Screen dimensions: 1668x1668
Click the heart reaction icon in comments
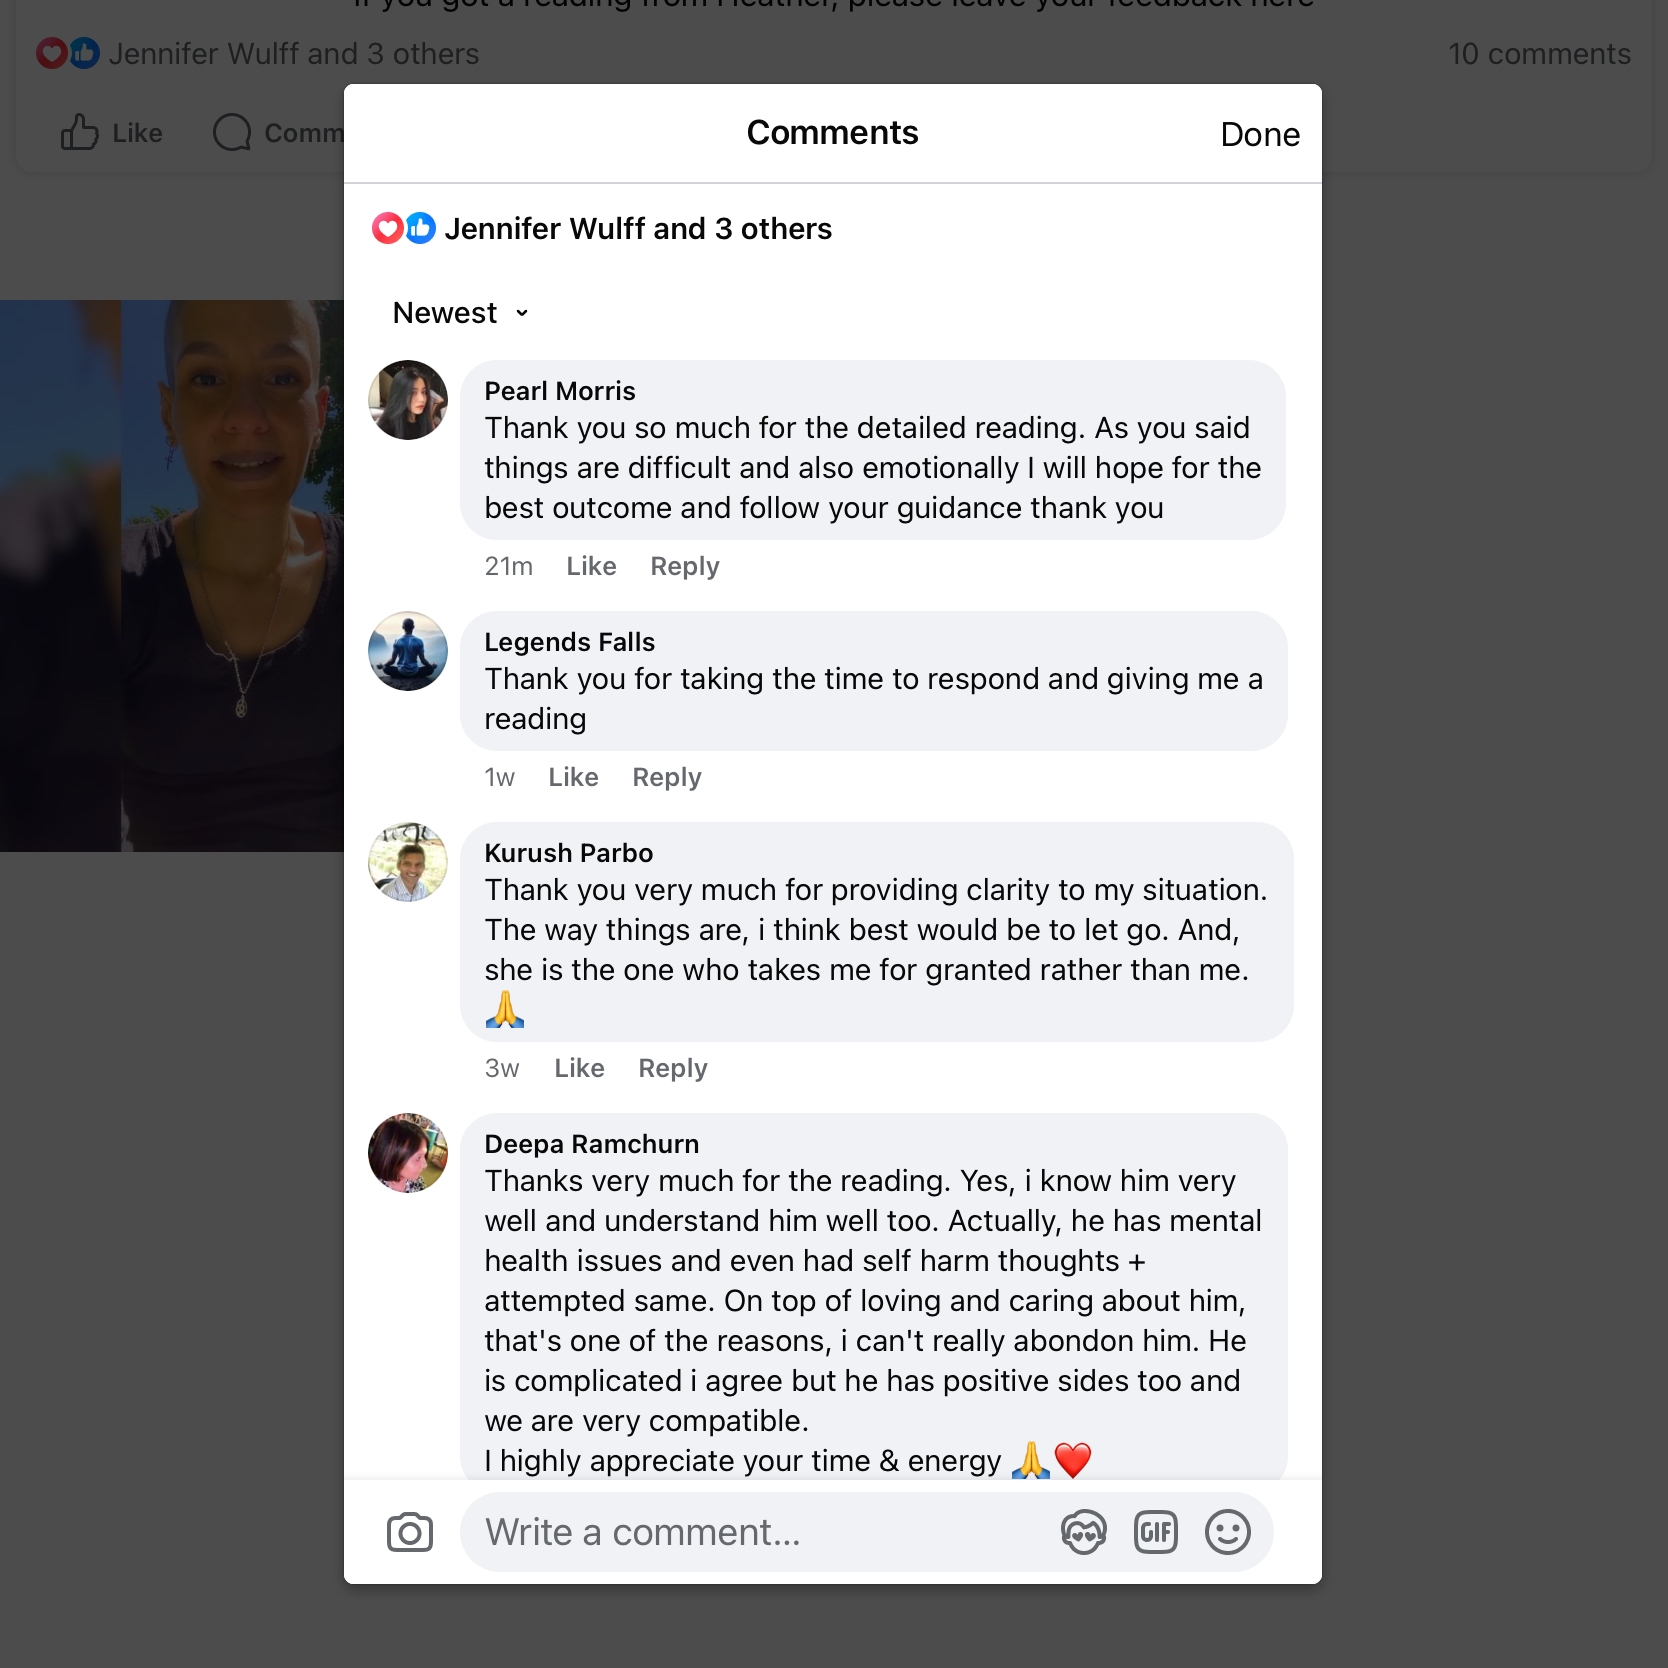click(x=387, y=229)
